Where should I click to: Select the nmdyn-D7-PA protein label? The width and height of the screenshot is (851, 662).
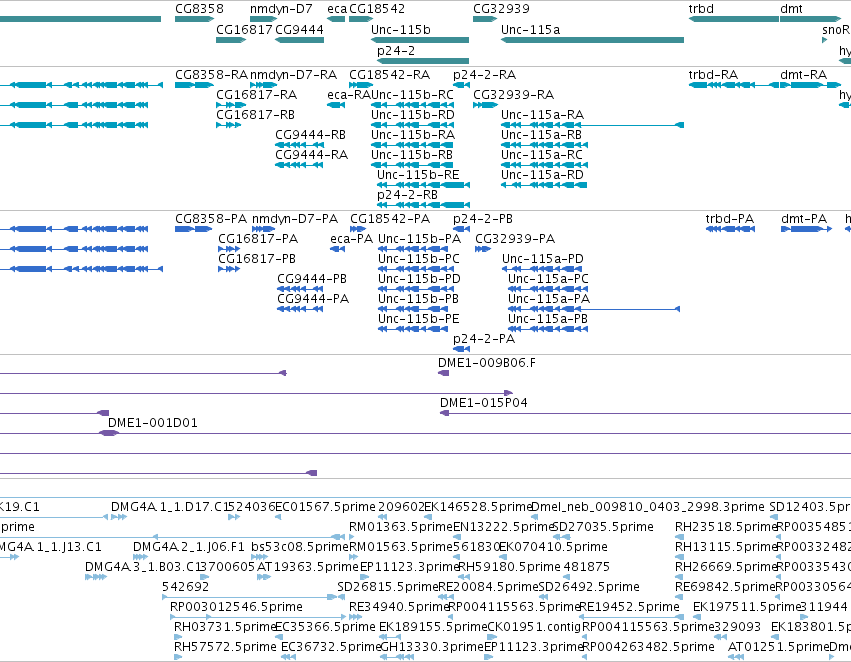295,219
